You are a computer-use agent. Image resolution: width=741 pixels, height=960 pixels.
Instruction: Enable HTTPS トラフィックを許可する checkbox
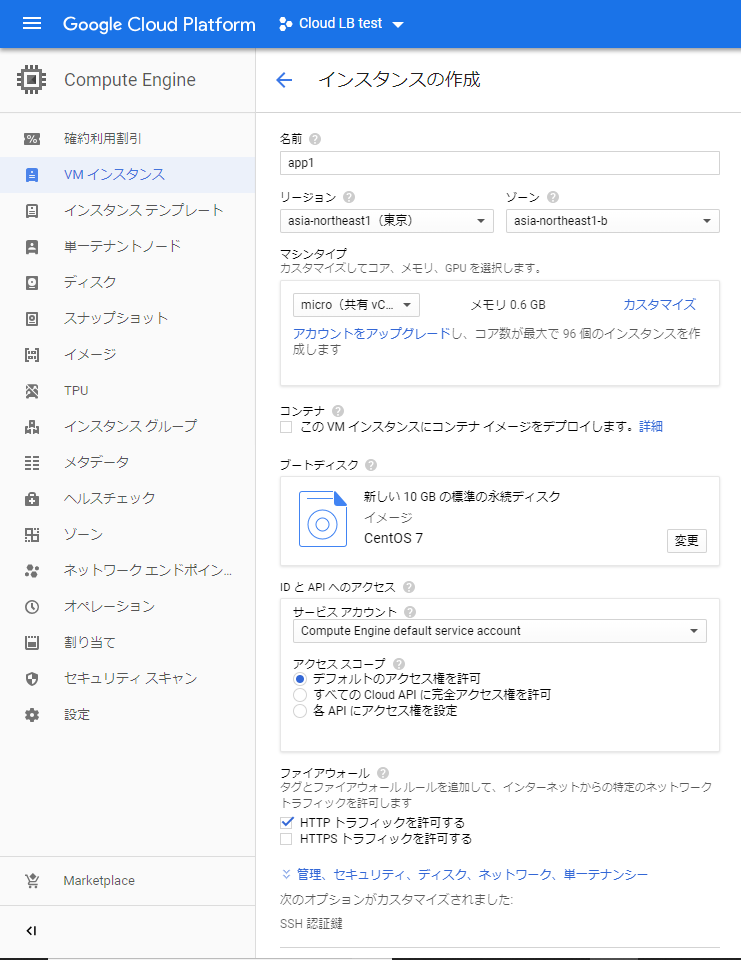(x=287, y=839)
